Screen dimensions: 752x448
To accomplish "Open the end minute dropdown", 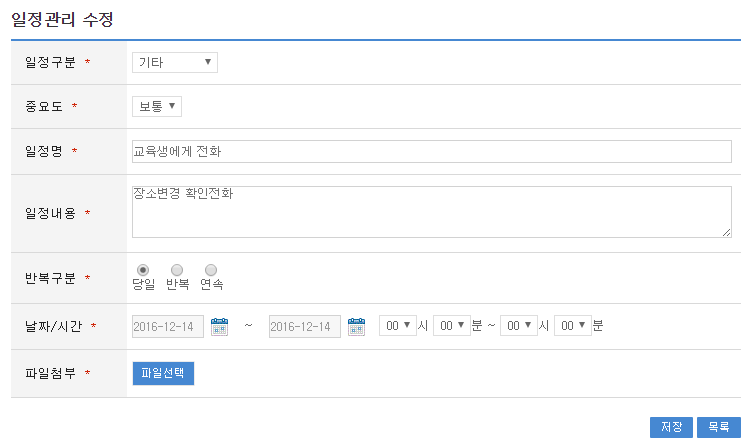I will pos(573,326).
